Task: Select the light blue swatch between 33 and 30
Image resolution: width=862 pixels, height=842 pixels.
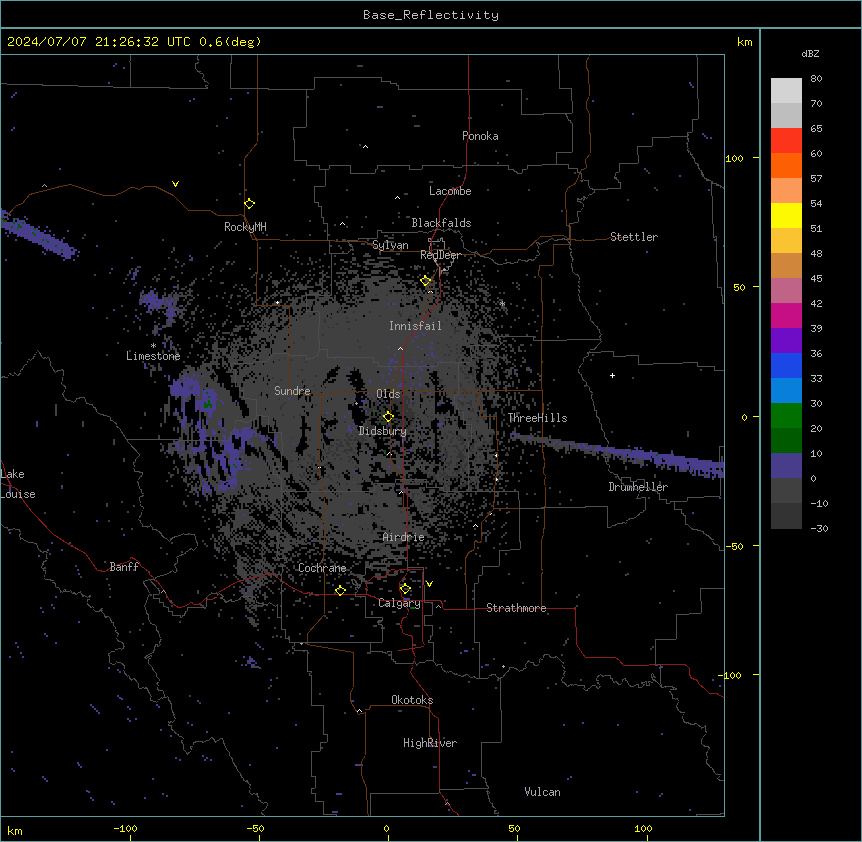Action: coord(786,391)
